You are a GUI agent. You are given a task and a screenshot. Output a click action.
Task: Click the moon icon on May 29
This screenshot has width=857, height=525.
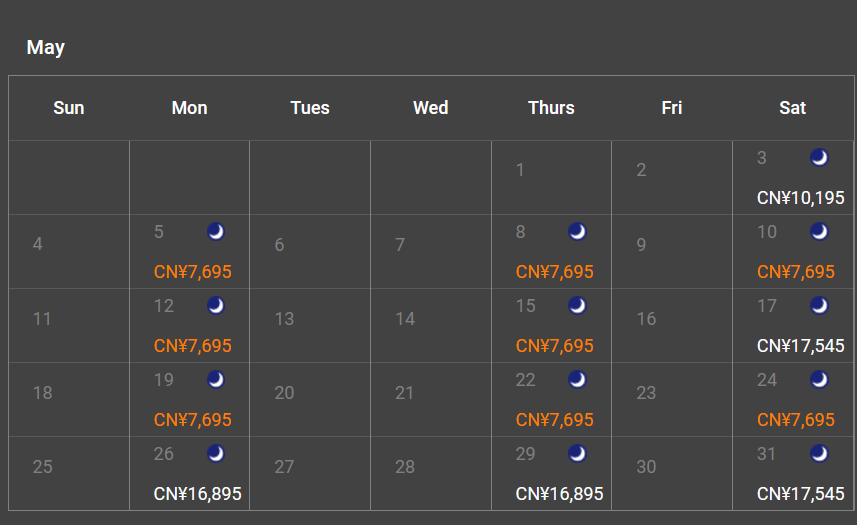577,454
